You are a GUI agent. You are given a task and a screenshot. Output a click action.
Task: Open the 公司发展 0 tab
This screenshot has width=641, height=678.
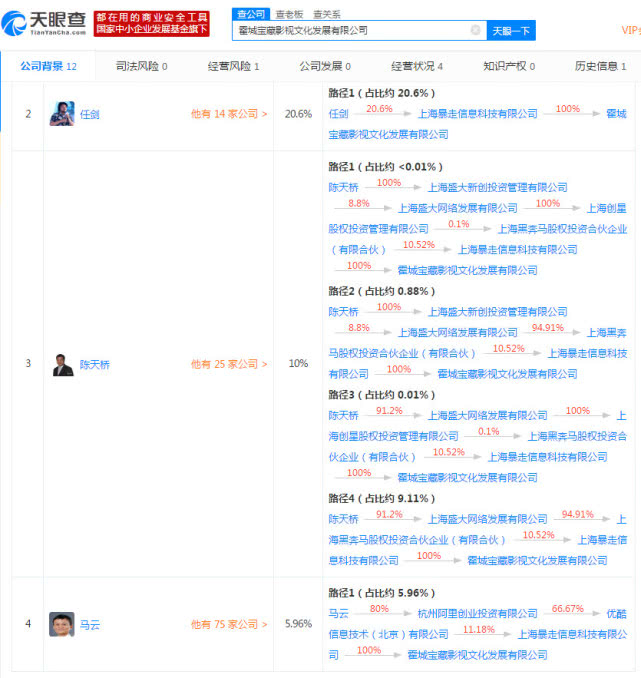(325, 66)
